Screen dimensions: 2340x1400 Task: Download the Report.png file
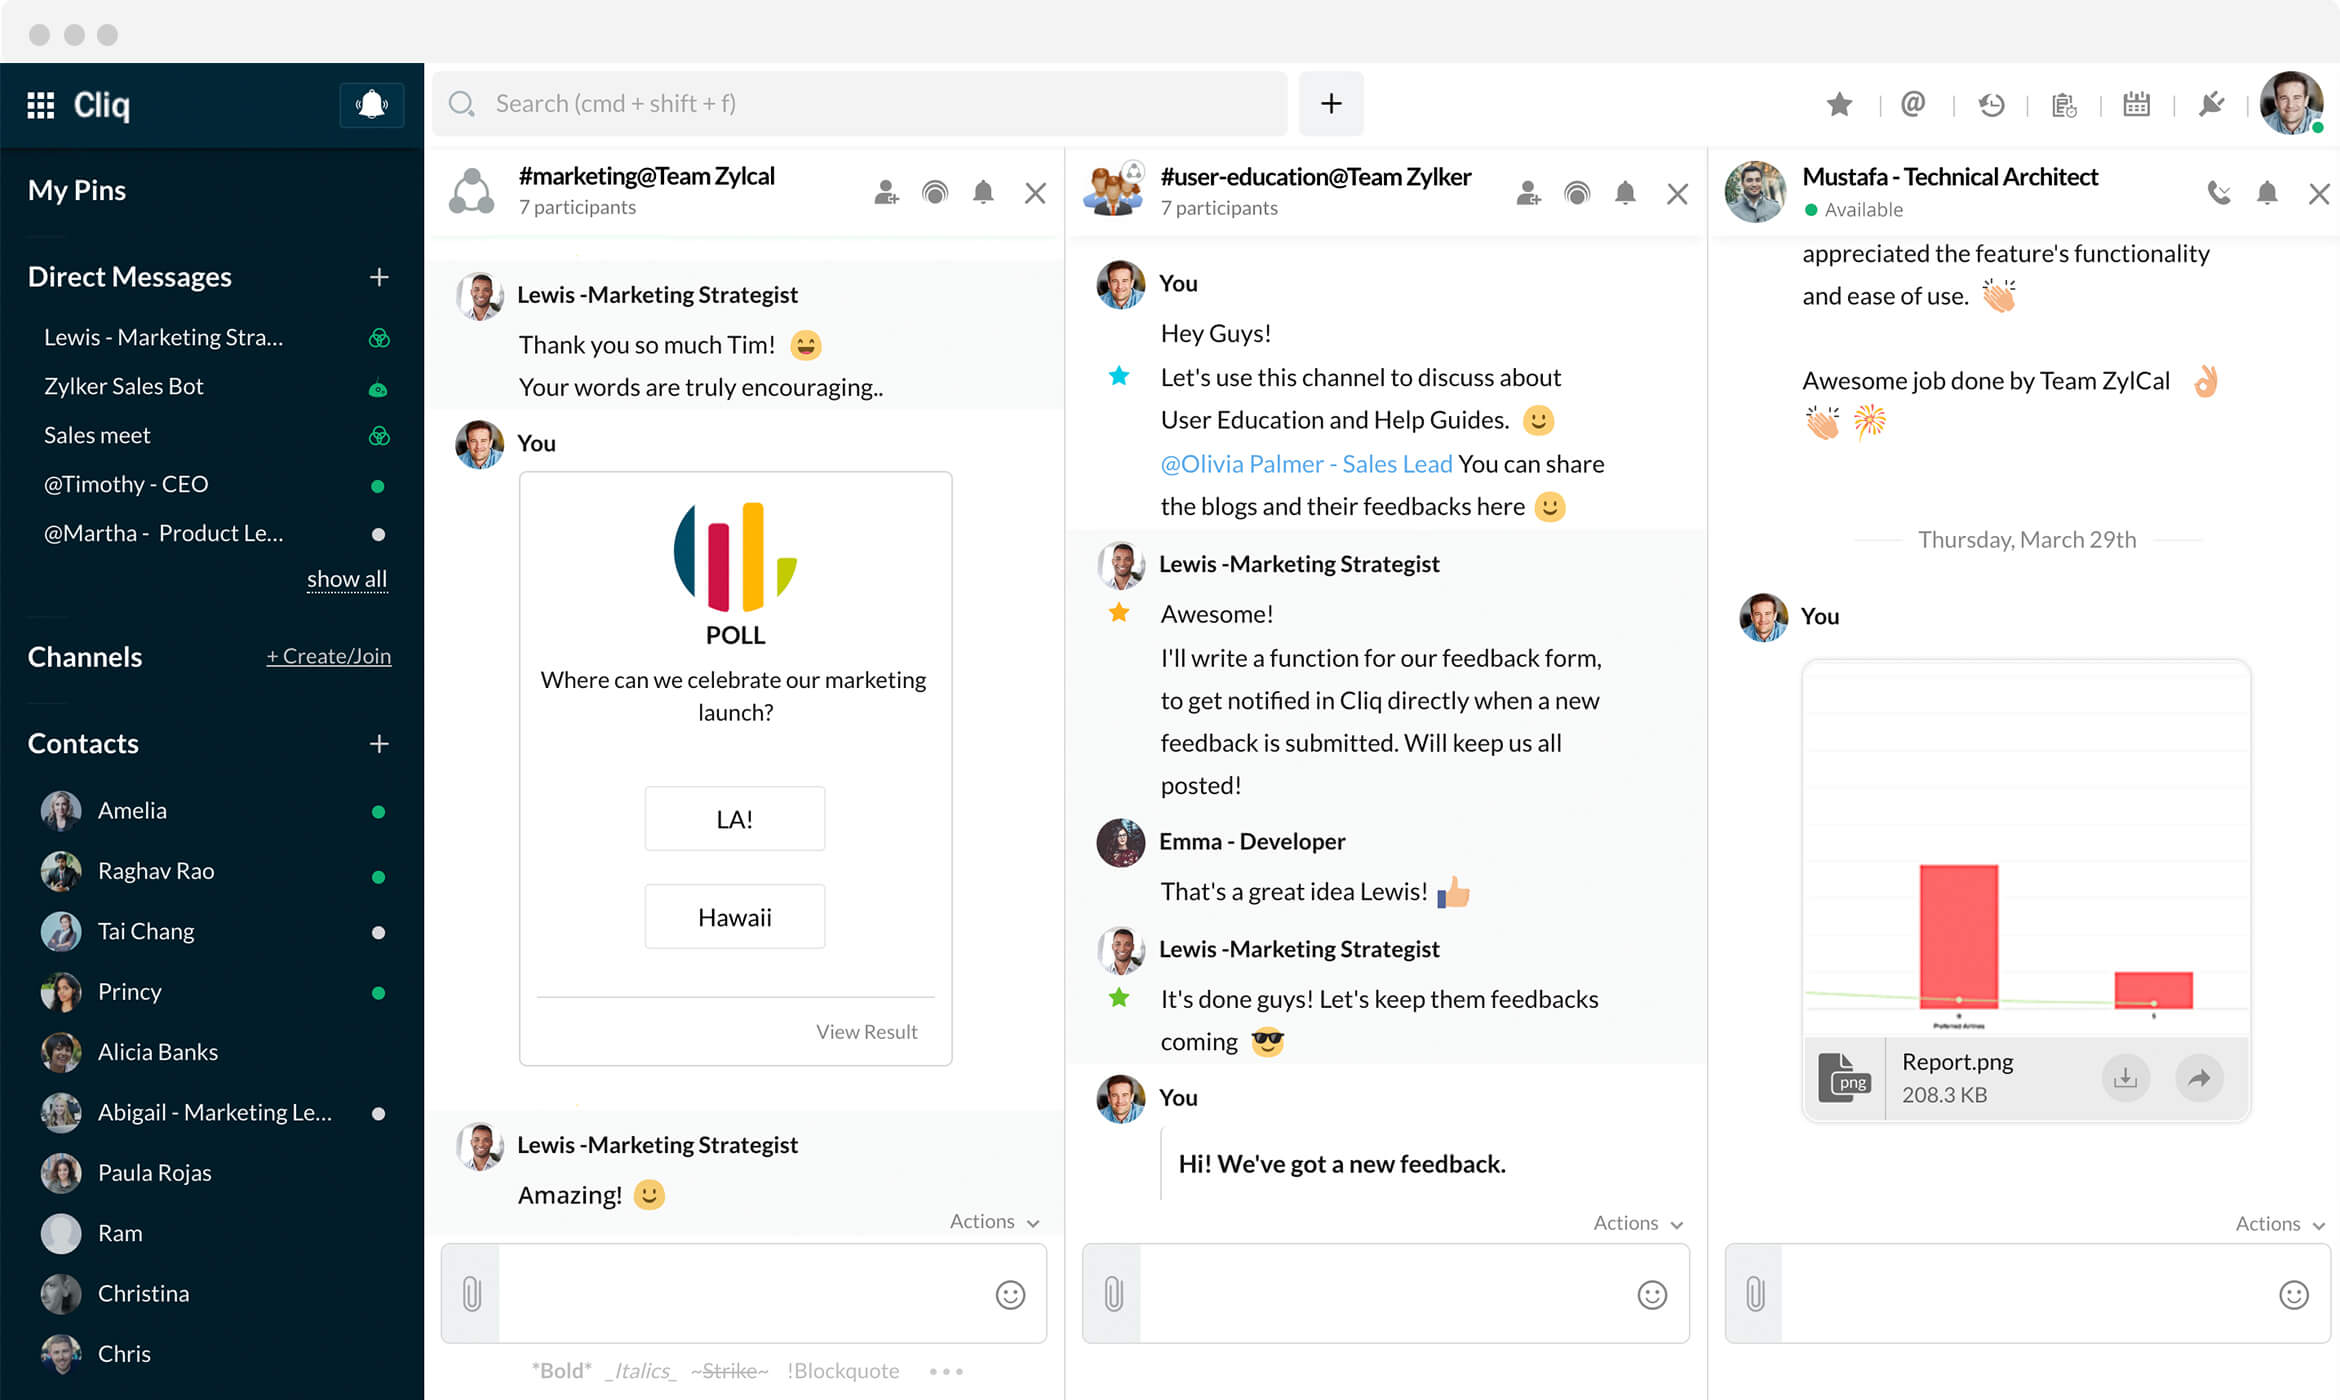coord(2125,1077)
